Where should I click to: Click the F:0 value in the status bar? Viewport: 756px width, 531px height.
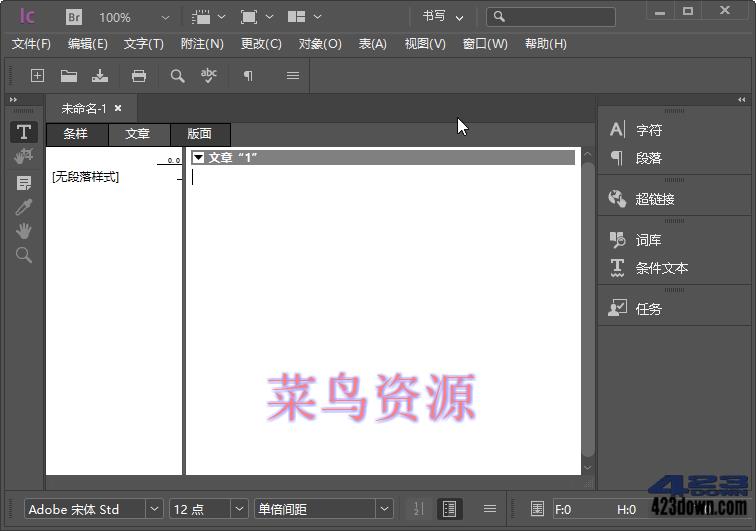[x=563, y=509]
